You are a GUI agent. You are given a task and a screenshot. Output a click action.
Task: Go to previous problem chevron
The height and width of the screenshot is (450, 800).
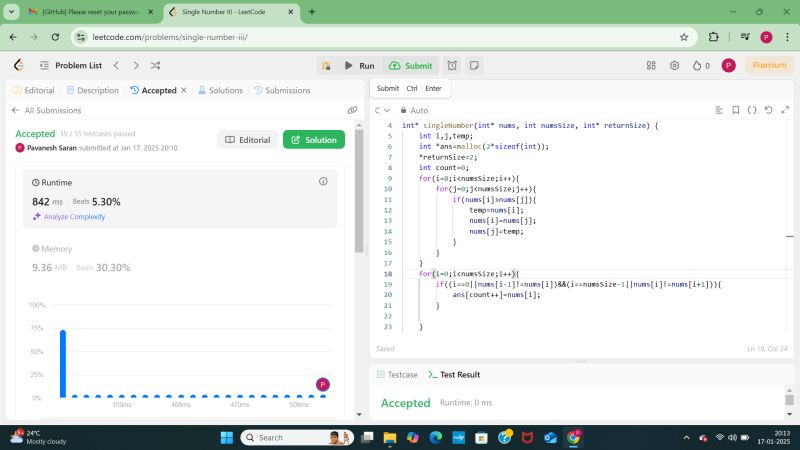click(x=116, y=65)
